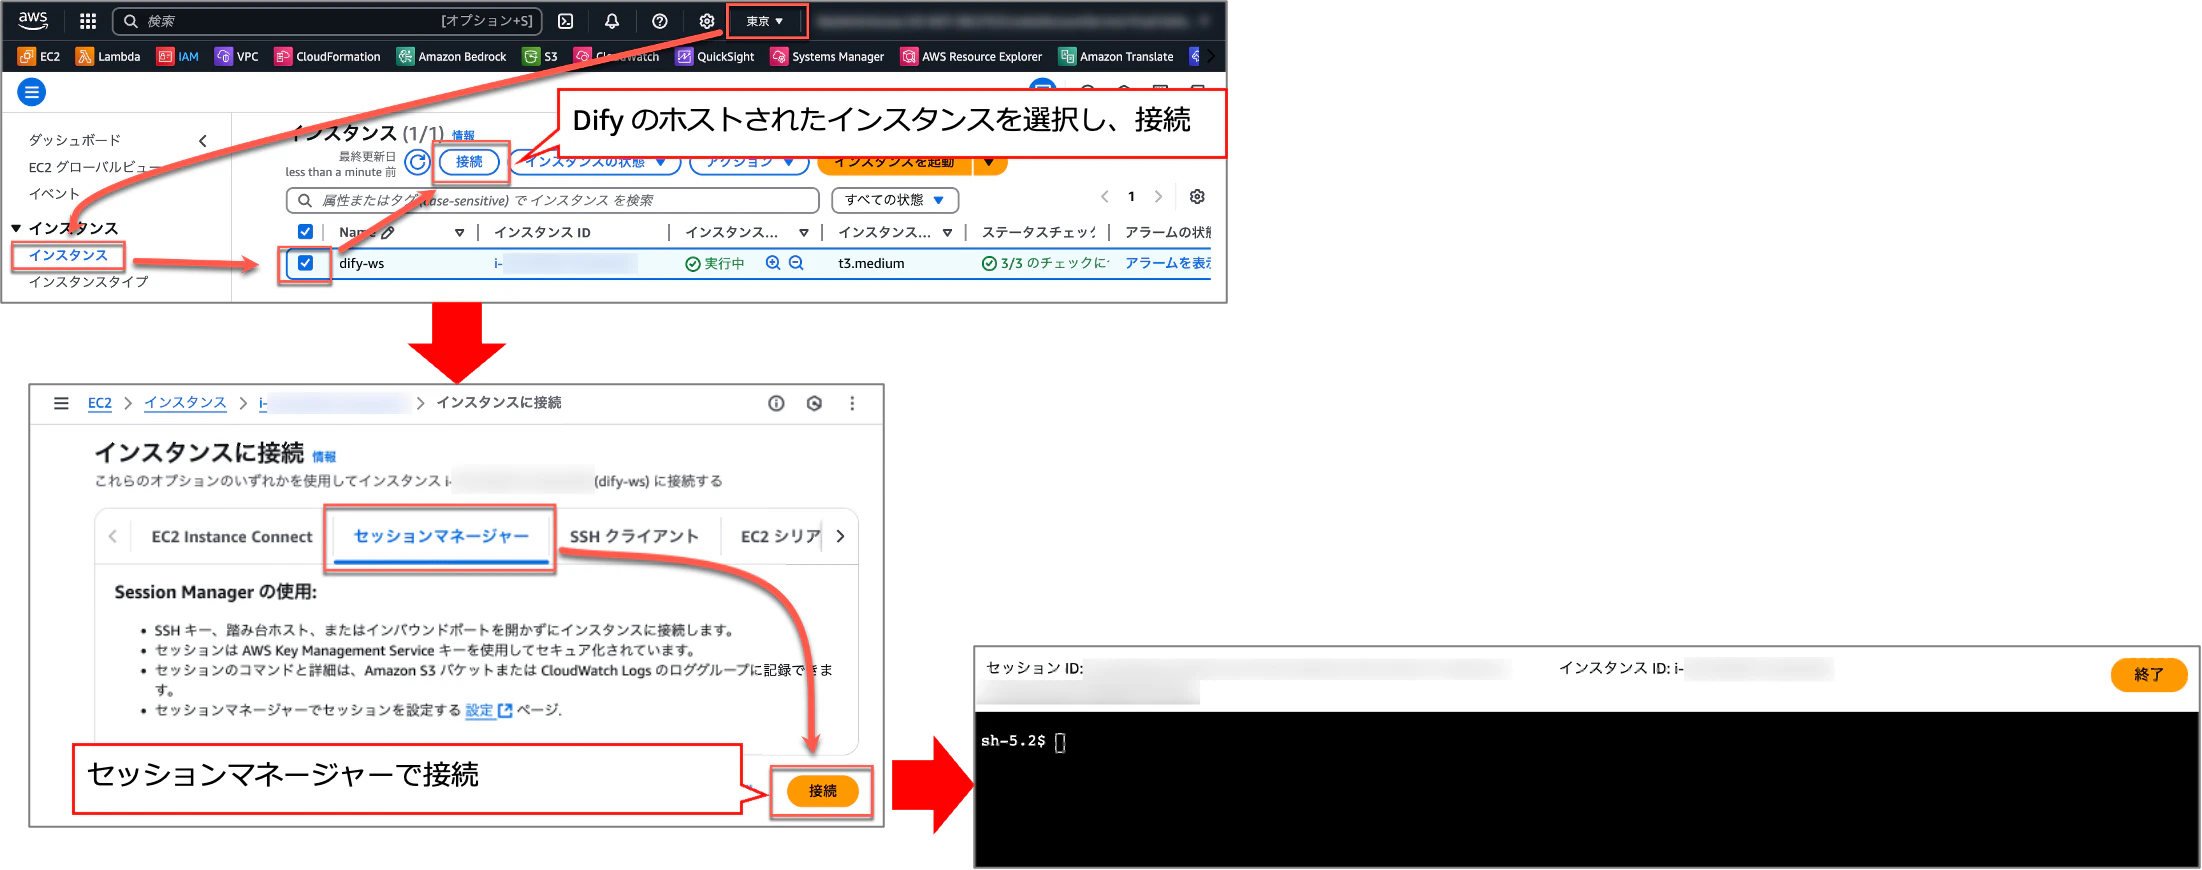Viewport: 2202px width, 870px height.
Task: Open the S3 shortcut in favorites bar
Action: click(x=541, y=57)
